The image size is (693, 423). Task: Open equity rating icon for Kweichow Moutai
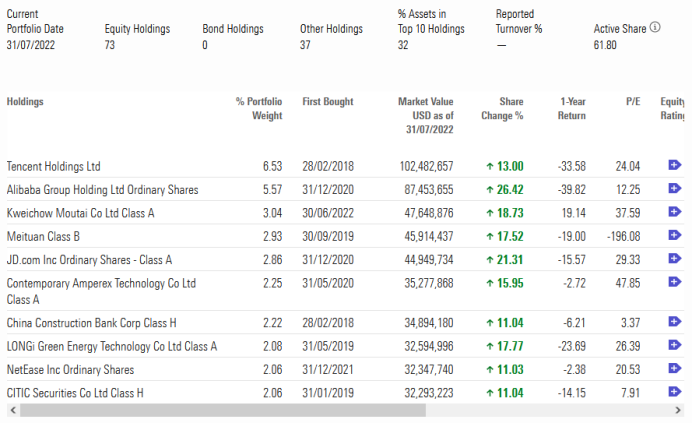[x=674, y=212]
